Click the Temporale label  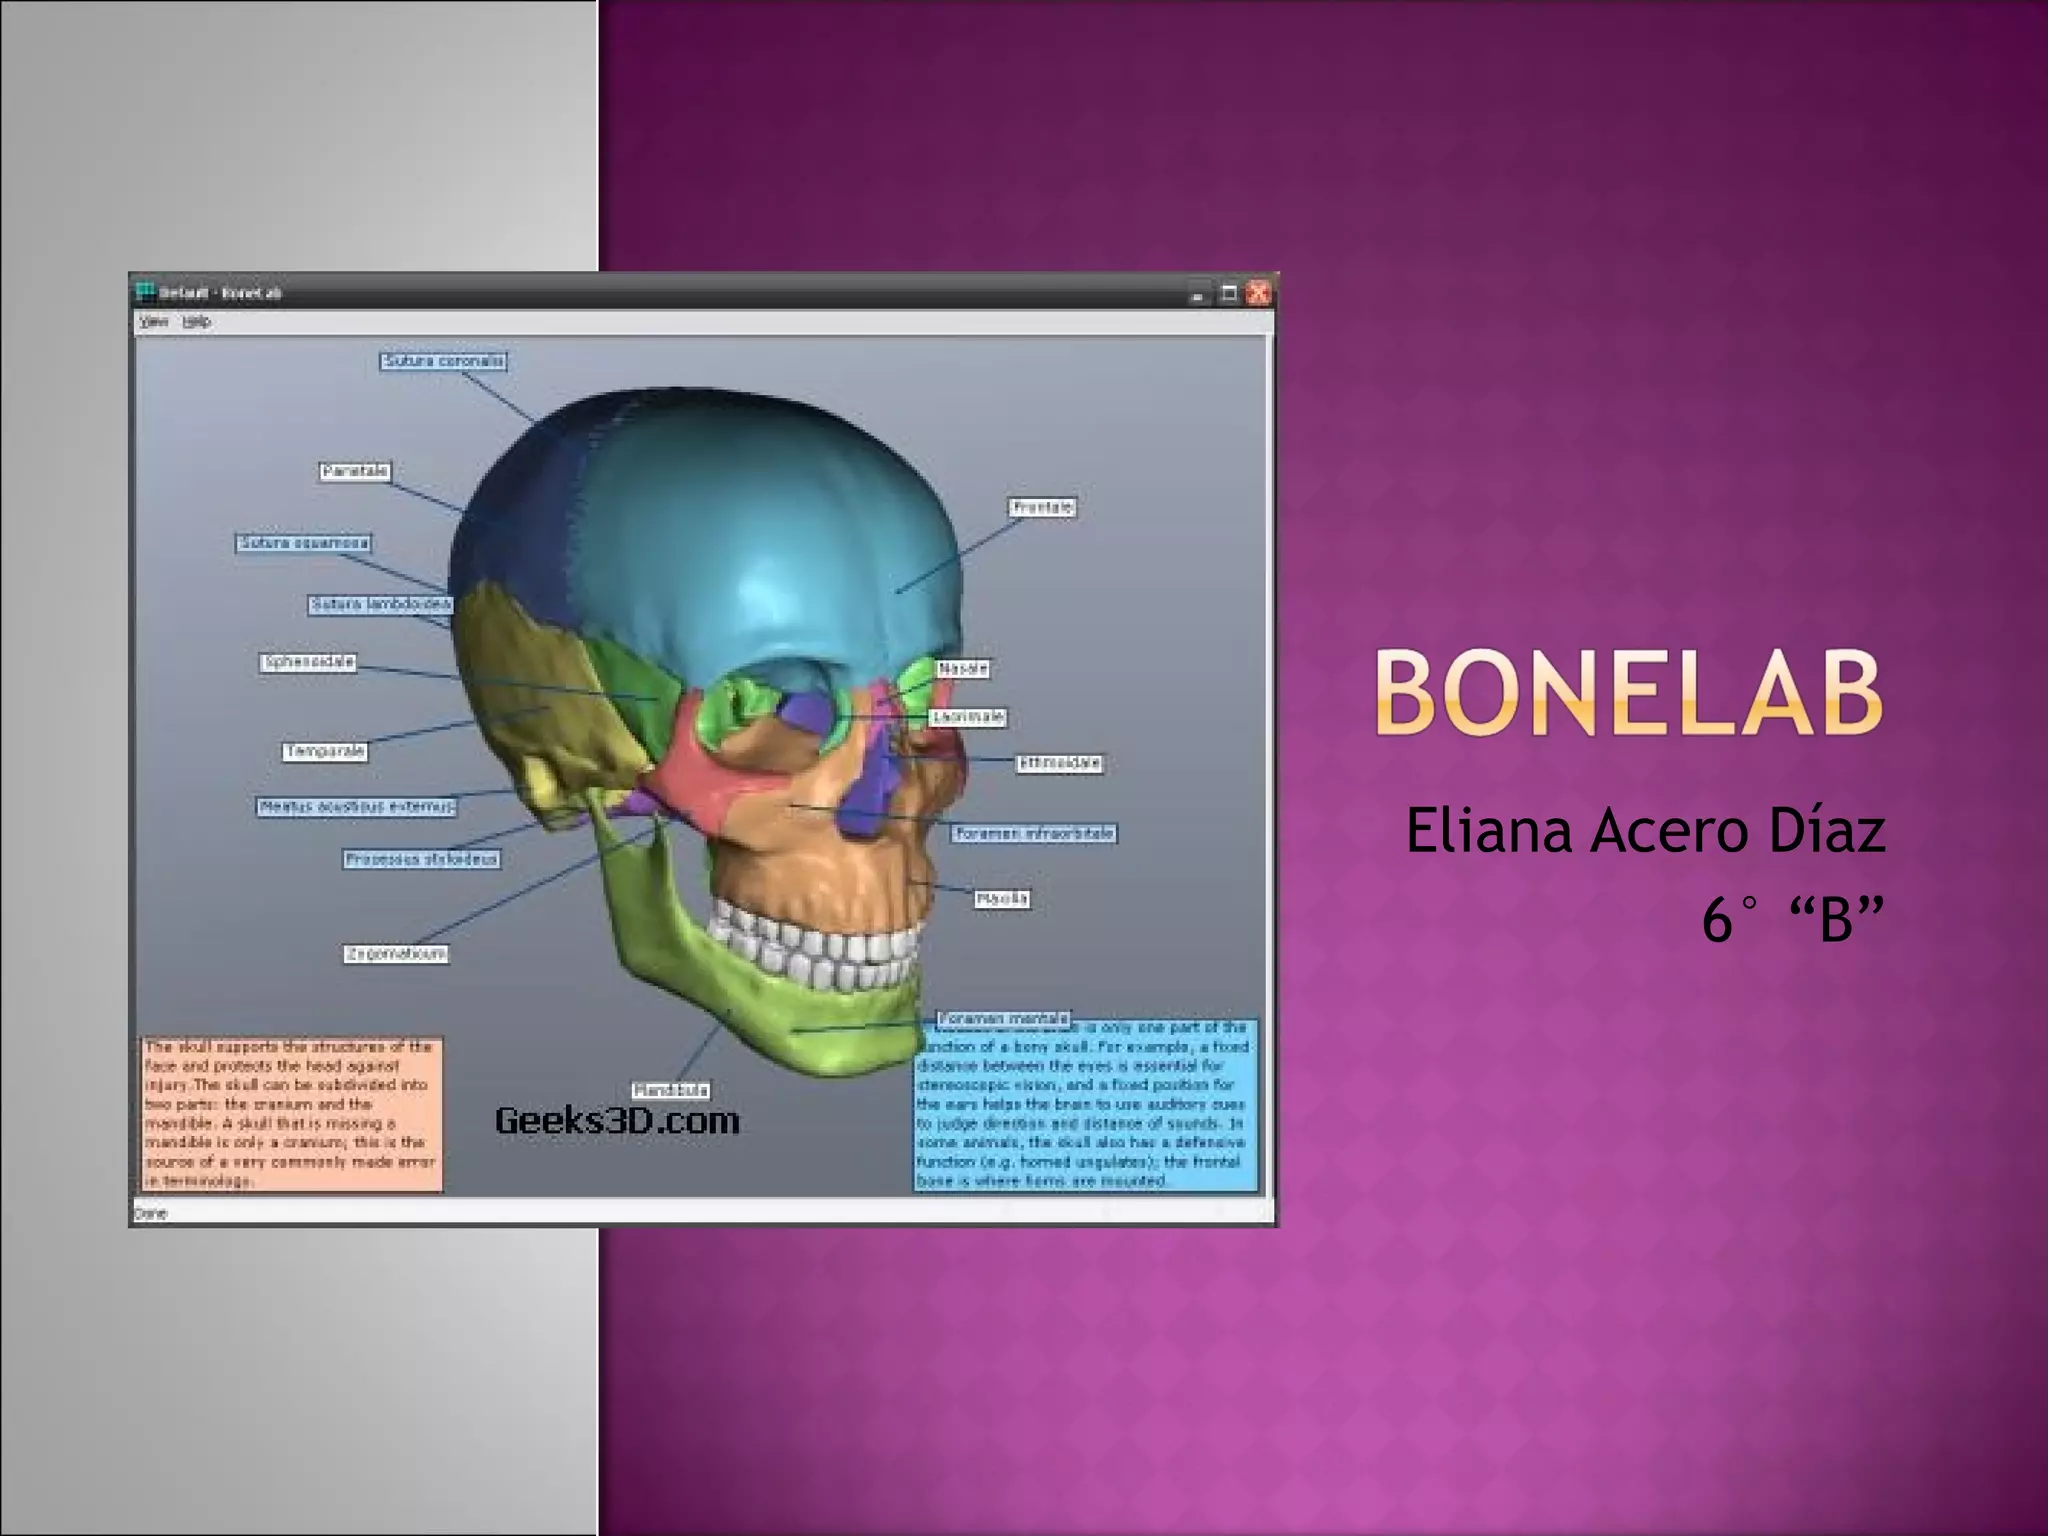[x=325, y=751]
